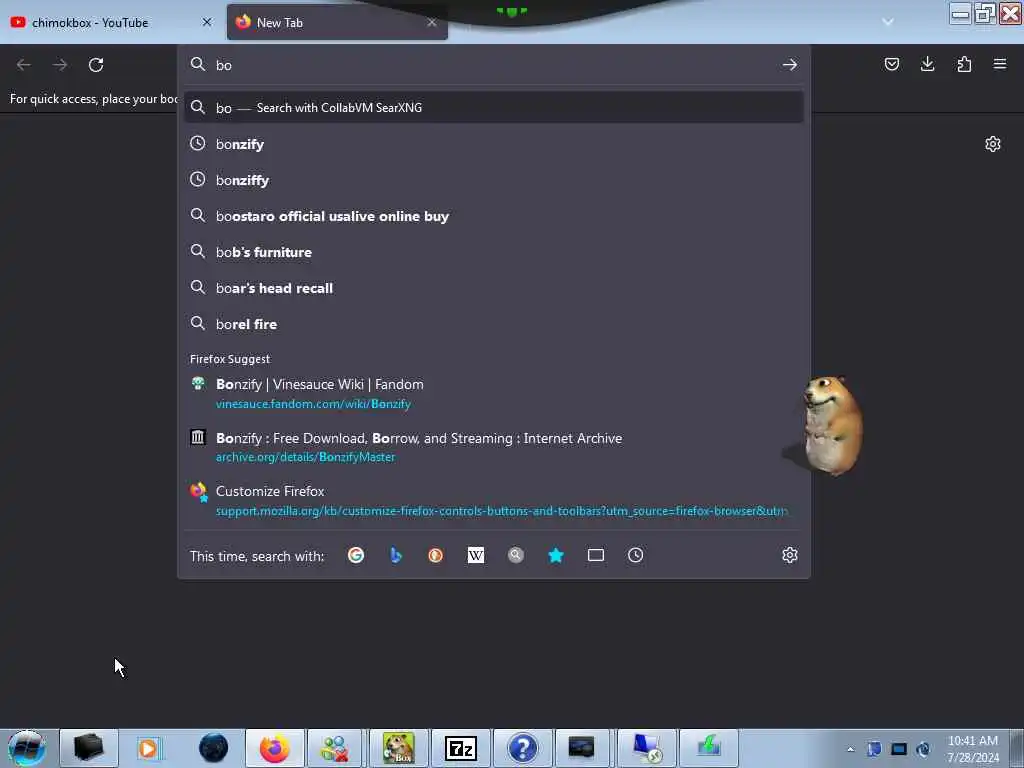Open the remote desktop taskbar icon
This screenshot has height=768, width=1024.
[646, 748]
